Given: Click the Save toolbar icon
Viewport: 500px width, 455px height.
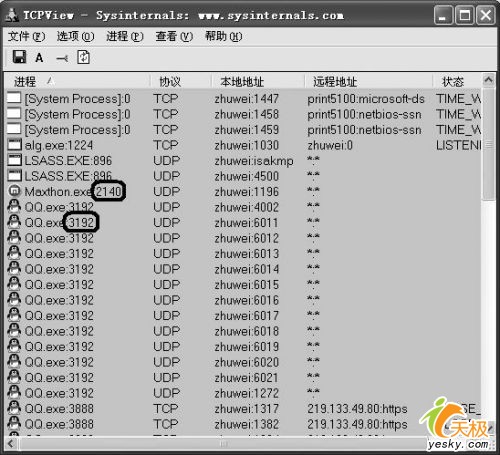Looking at the screenshot, I should [x=19, y=57].
